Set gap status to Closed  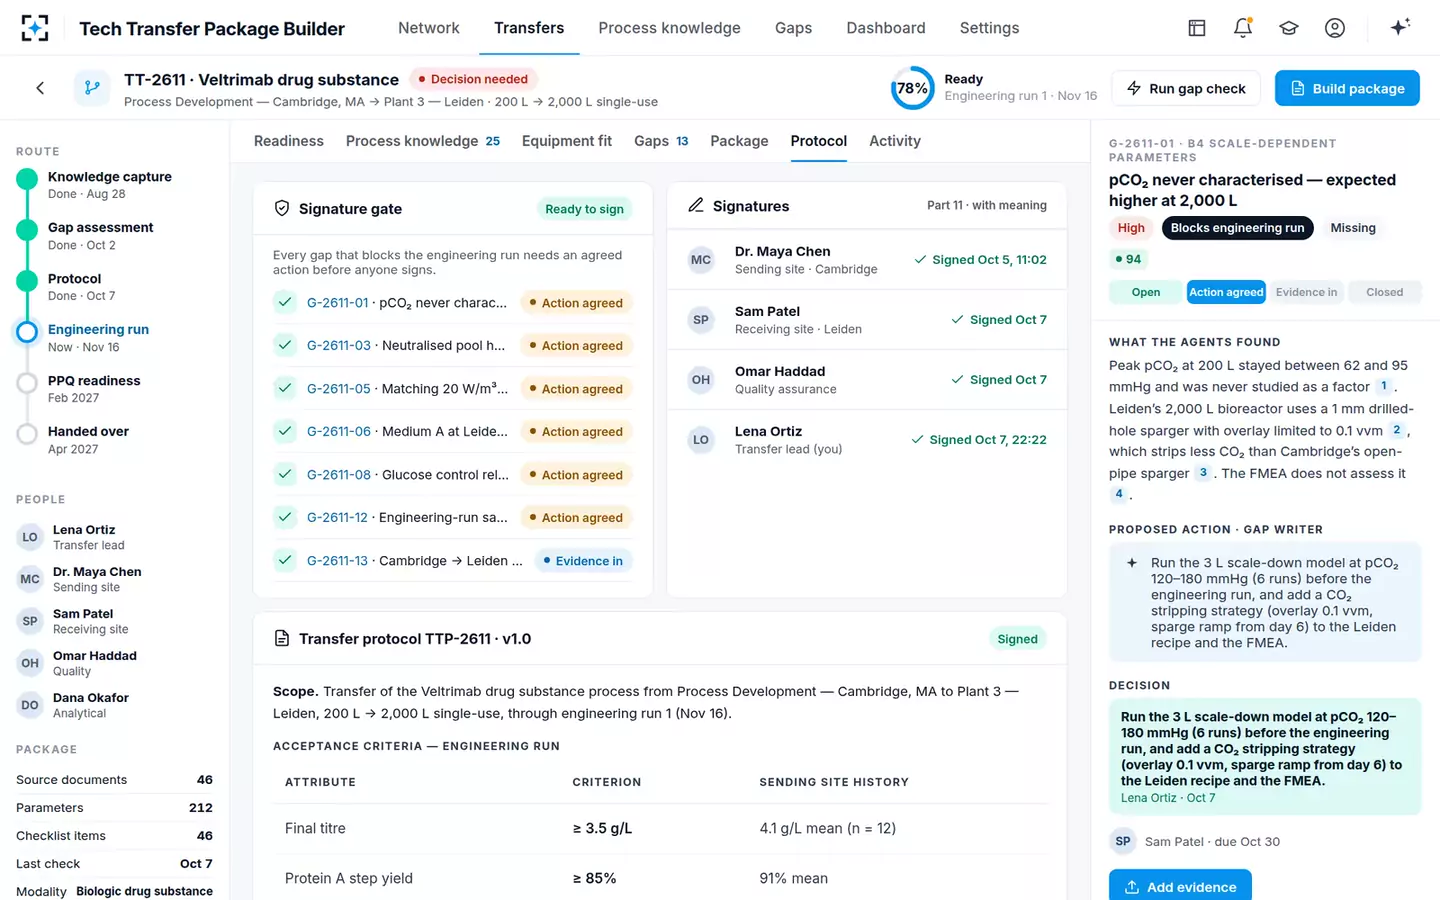[1384, 292]
